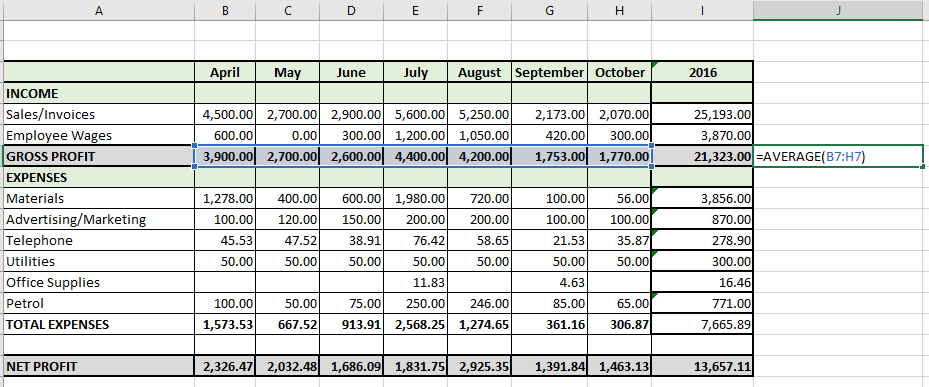Viewport: 929px width, 387px height.
Task: Select July total expenses 2,568.25
Action: 416,324
